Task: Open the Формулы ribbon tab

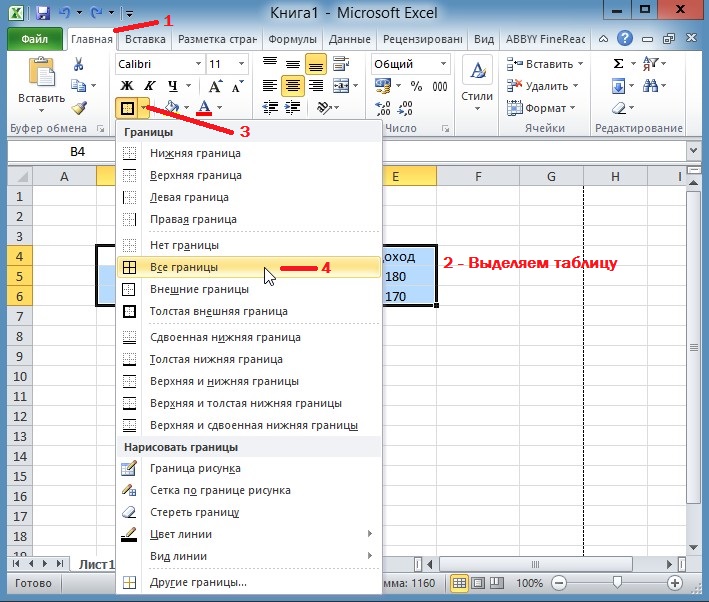Action: coord(292,39)
